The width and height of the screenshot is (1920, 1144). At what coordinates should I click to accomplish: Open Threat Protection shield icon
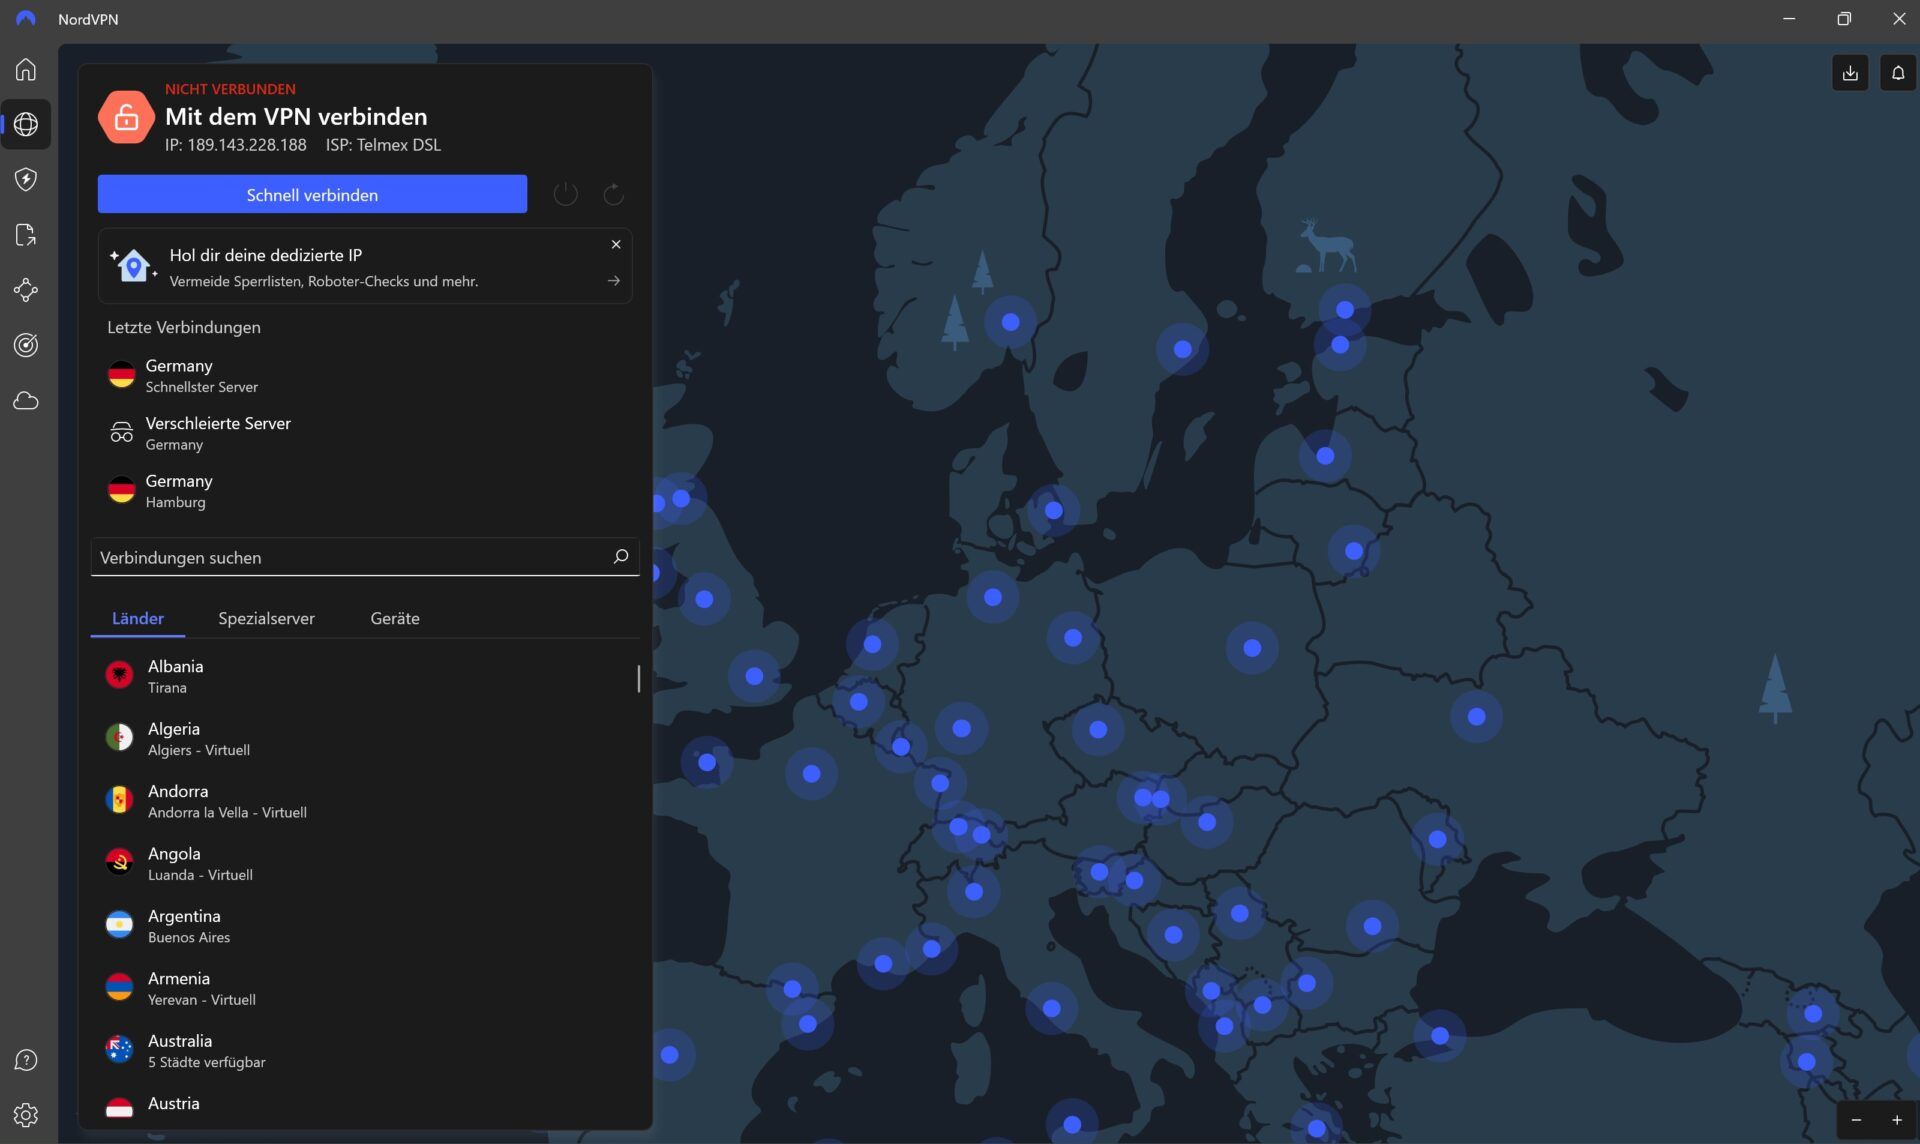[x=26, y=179]
